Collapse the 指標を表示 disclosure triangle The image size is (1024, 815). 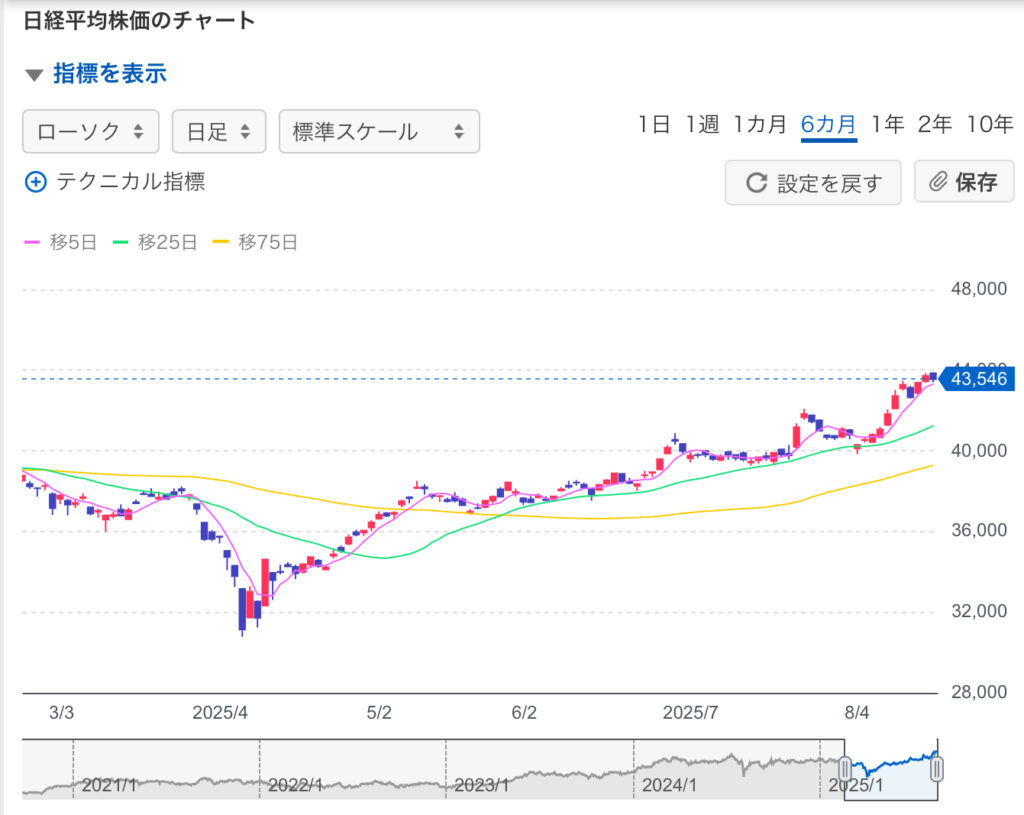[x=34, y=74]
